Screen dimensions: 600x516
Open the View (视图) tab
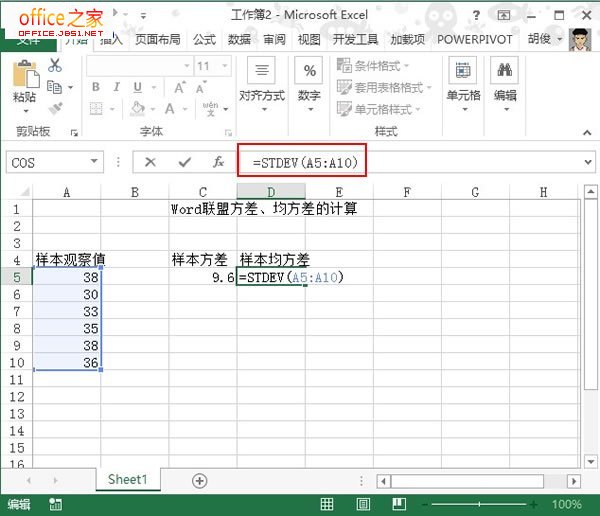pos(309,39)
